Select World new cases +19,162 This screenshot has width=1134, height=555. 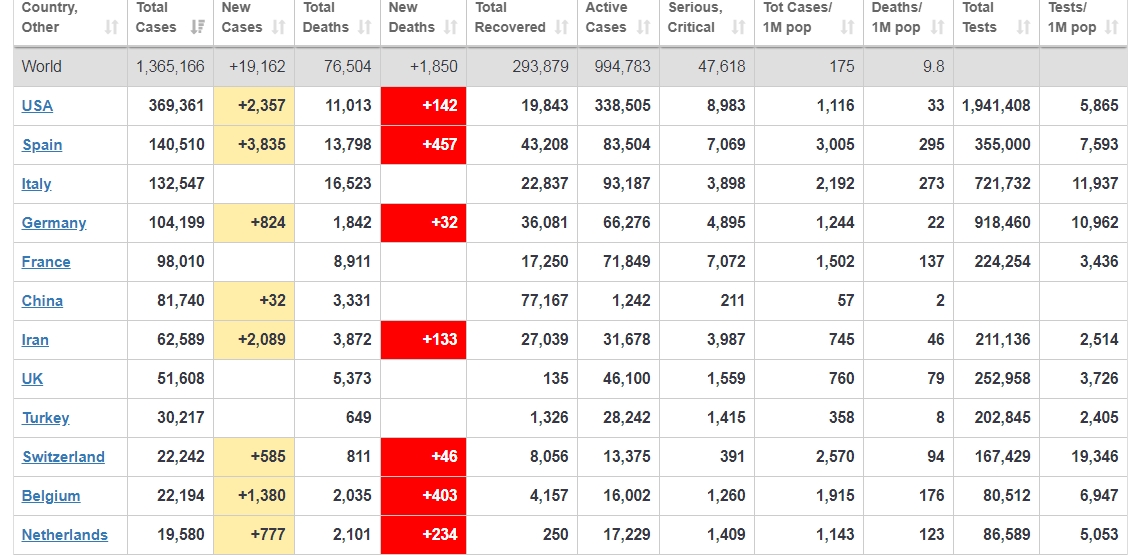click(257, 67)
